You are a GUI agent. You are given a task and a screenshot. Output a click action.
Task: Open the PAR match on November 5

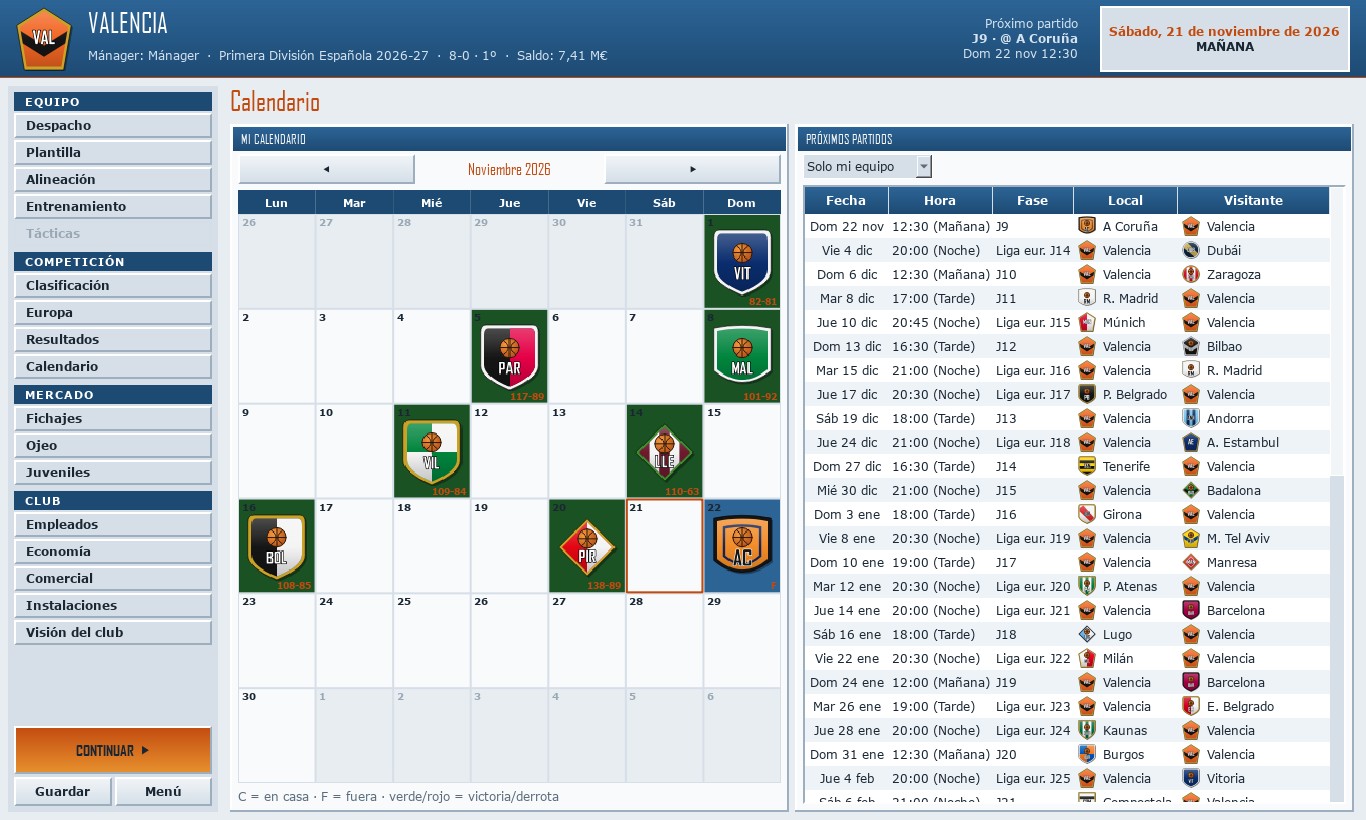(x=509, y=356)
